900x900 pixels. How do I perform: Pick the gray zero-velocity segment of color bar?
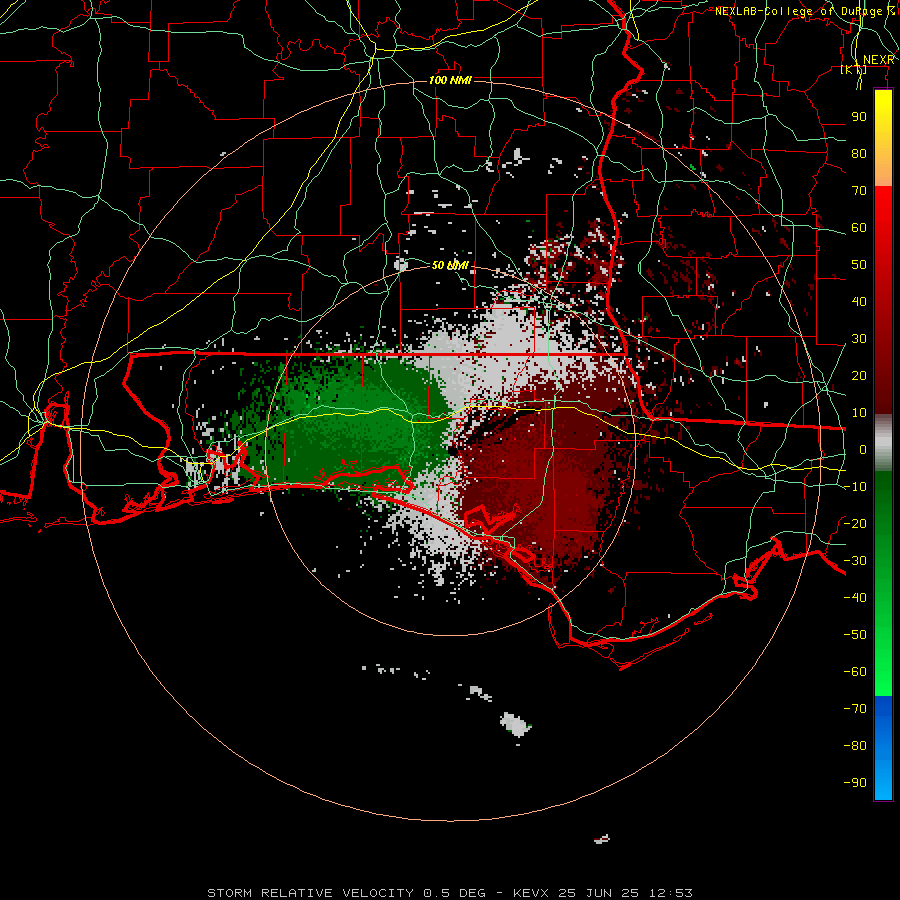(883, 443)
